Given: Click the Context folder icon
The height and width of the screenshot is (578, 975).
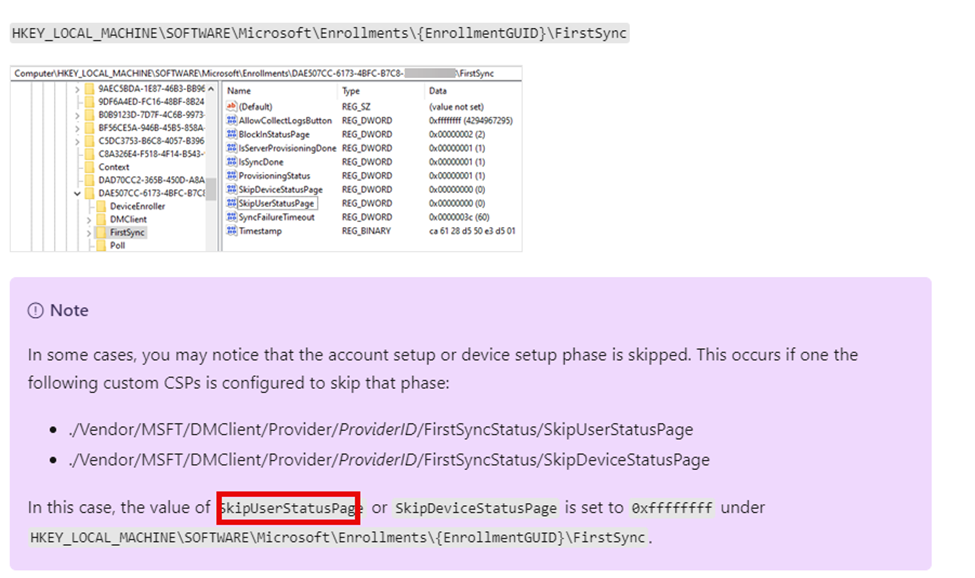Looking at the screenshot, I should click(x=90, y=167).
